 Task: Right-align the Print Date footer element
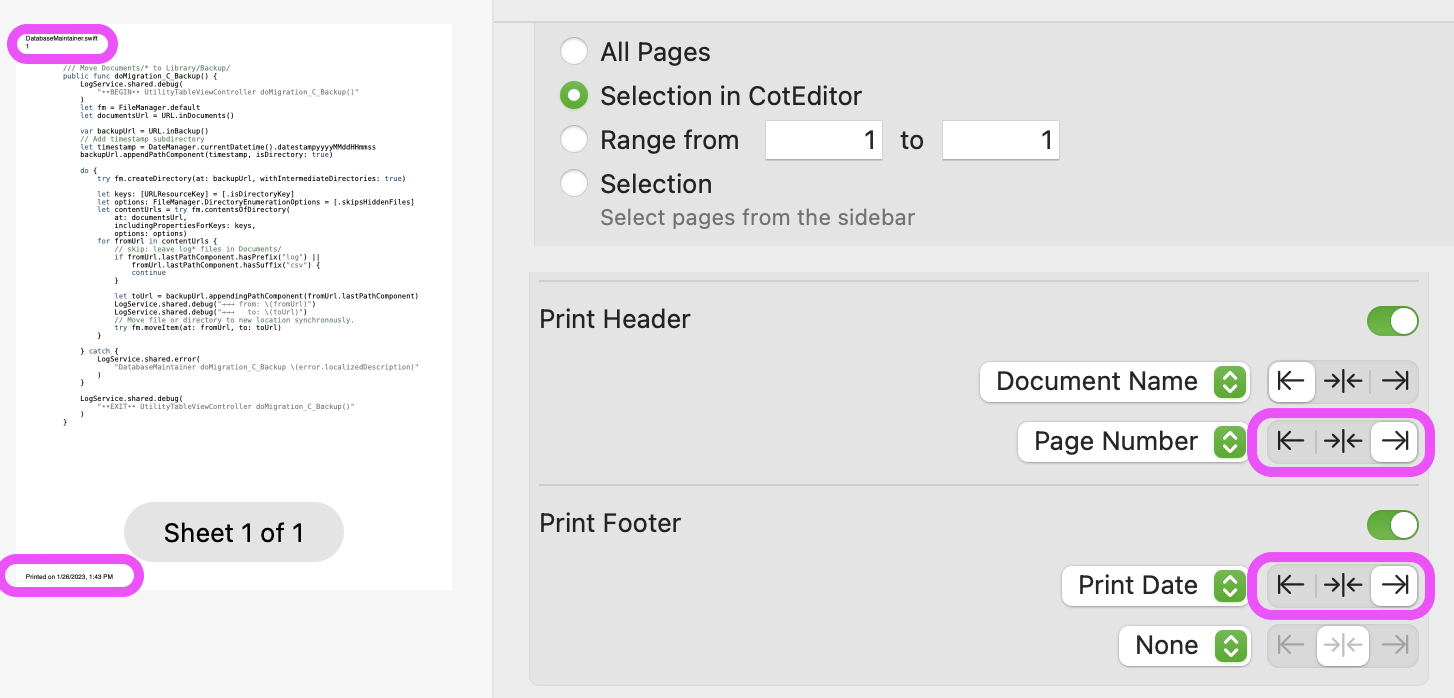[x=1395, y=585]
